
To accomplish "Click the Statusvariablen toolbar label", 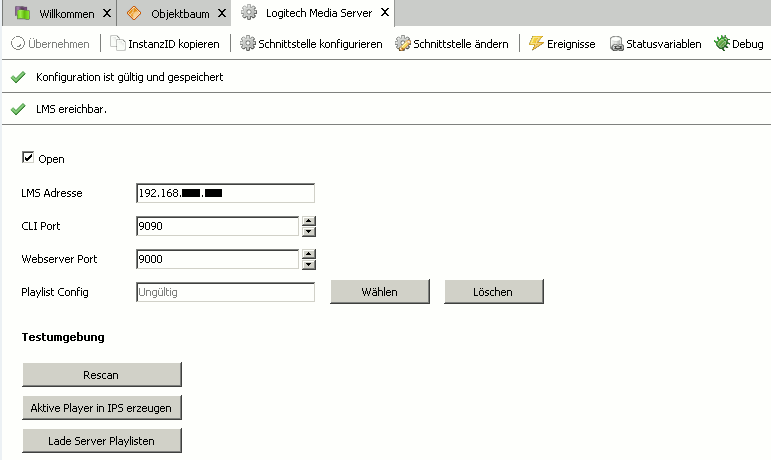I will [x=663, y=44].
